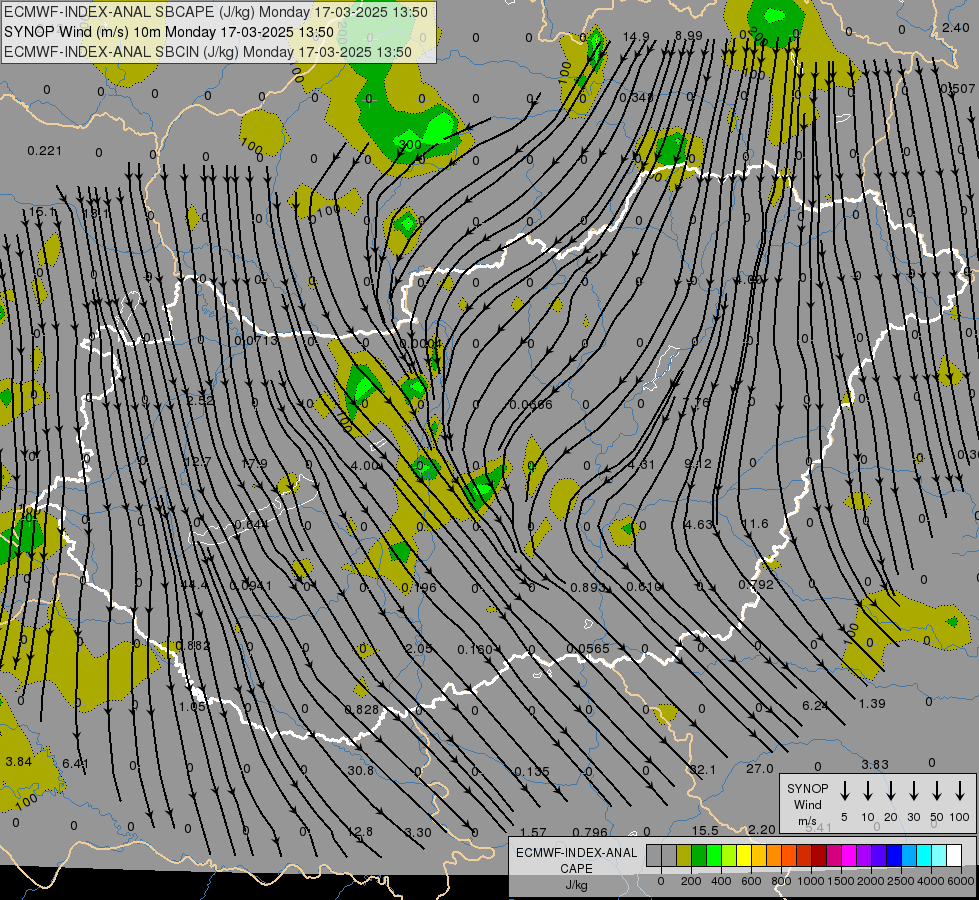Click the '6000' tick label on CAPE scale
Screen dimensions: 979x900
pos(961,881)
